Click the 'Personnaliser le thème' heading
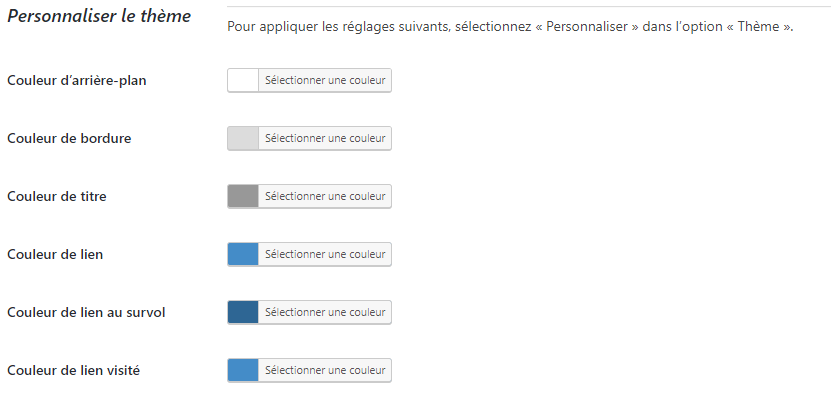The height and width of the screenshot is (398, 831). click(99, 16)
